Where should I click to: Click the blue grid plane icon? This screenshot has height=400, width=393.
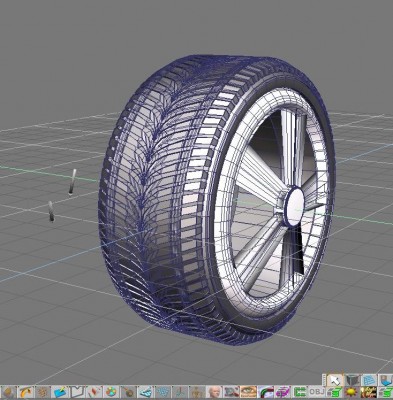369,380
